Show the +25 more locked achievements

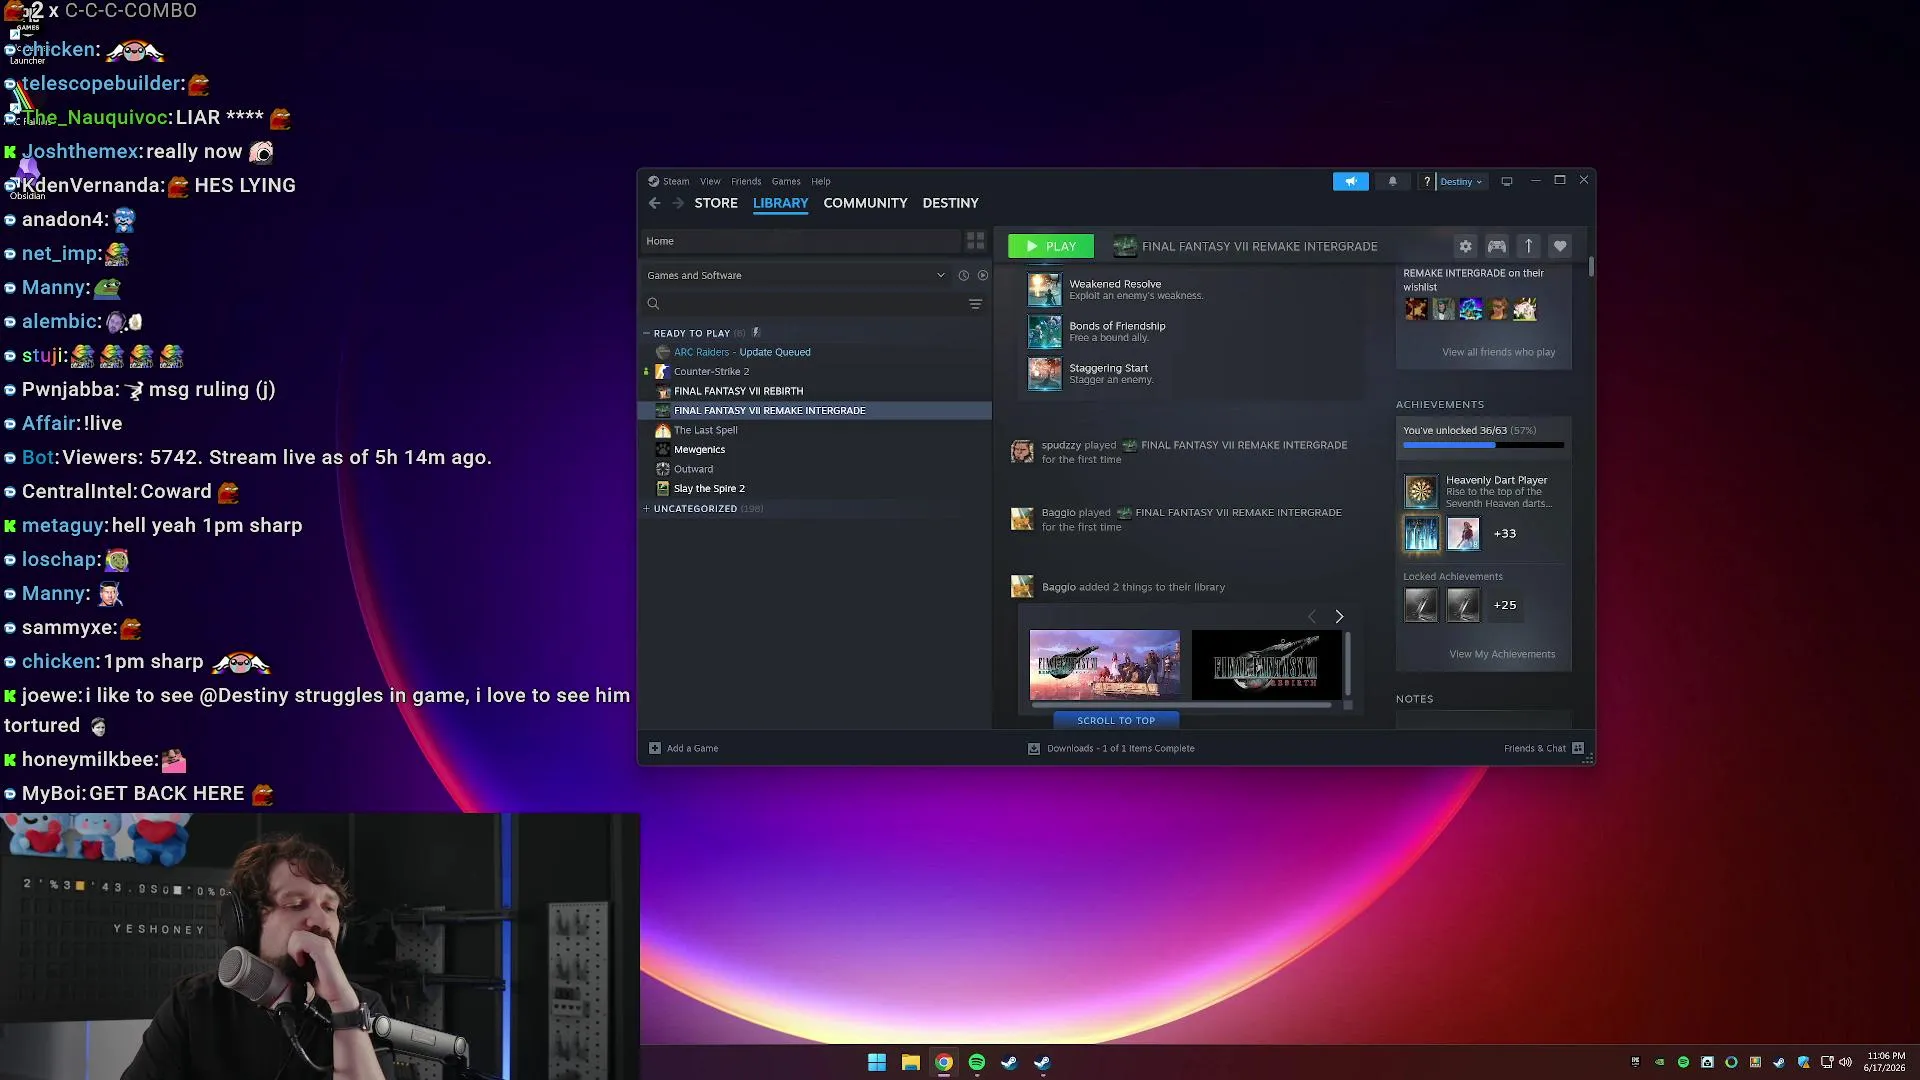[1504, 605]
